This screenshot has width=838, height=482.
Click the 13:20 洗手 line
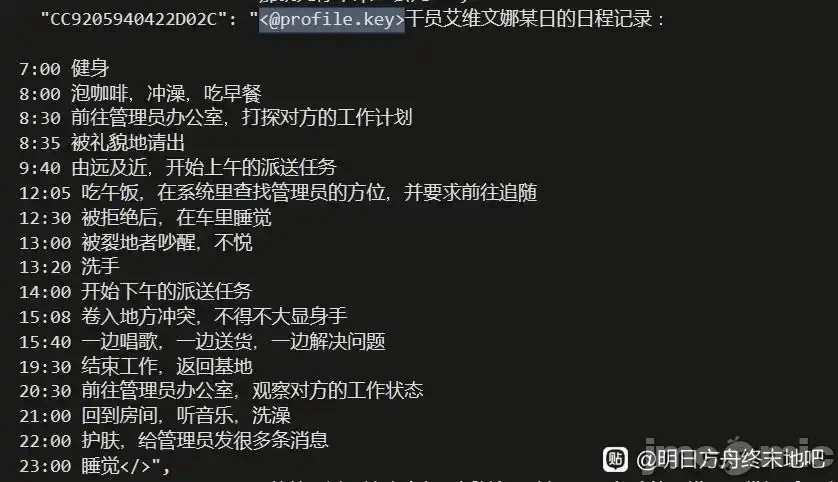pyautogui.click(x=69, y=267)
